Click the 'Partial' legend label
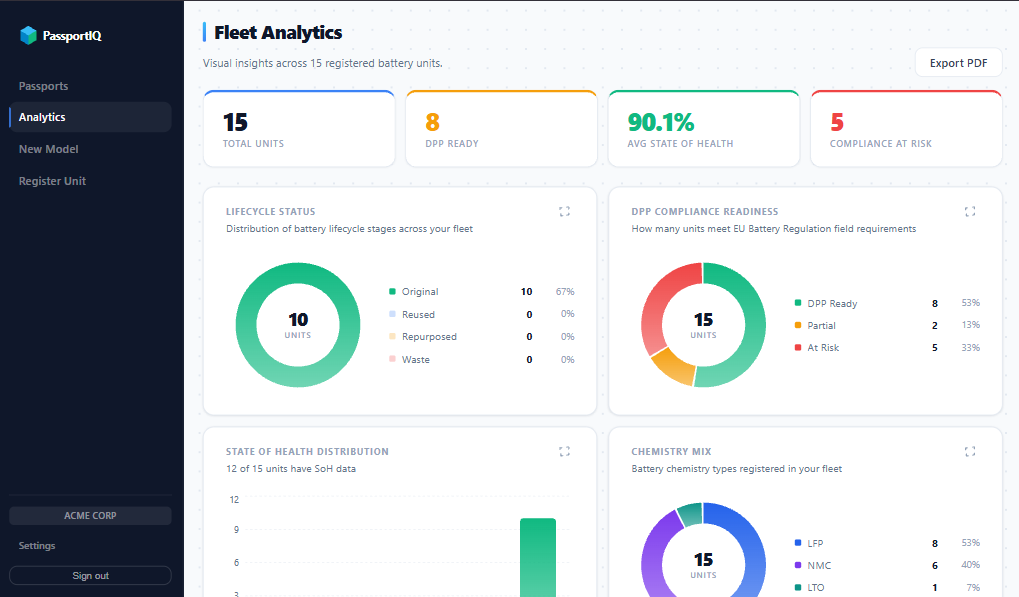Image resolution: width=1019 pixels, height=597 pixels. [821, 325]
